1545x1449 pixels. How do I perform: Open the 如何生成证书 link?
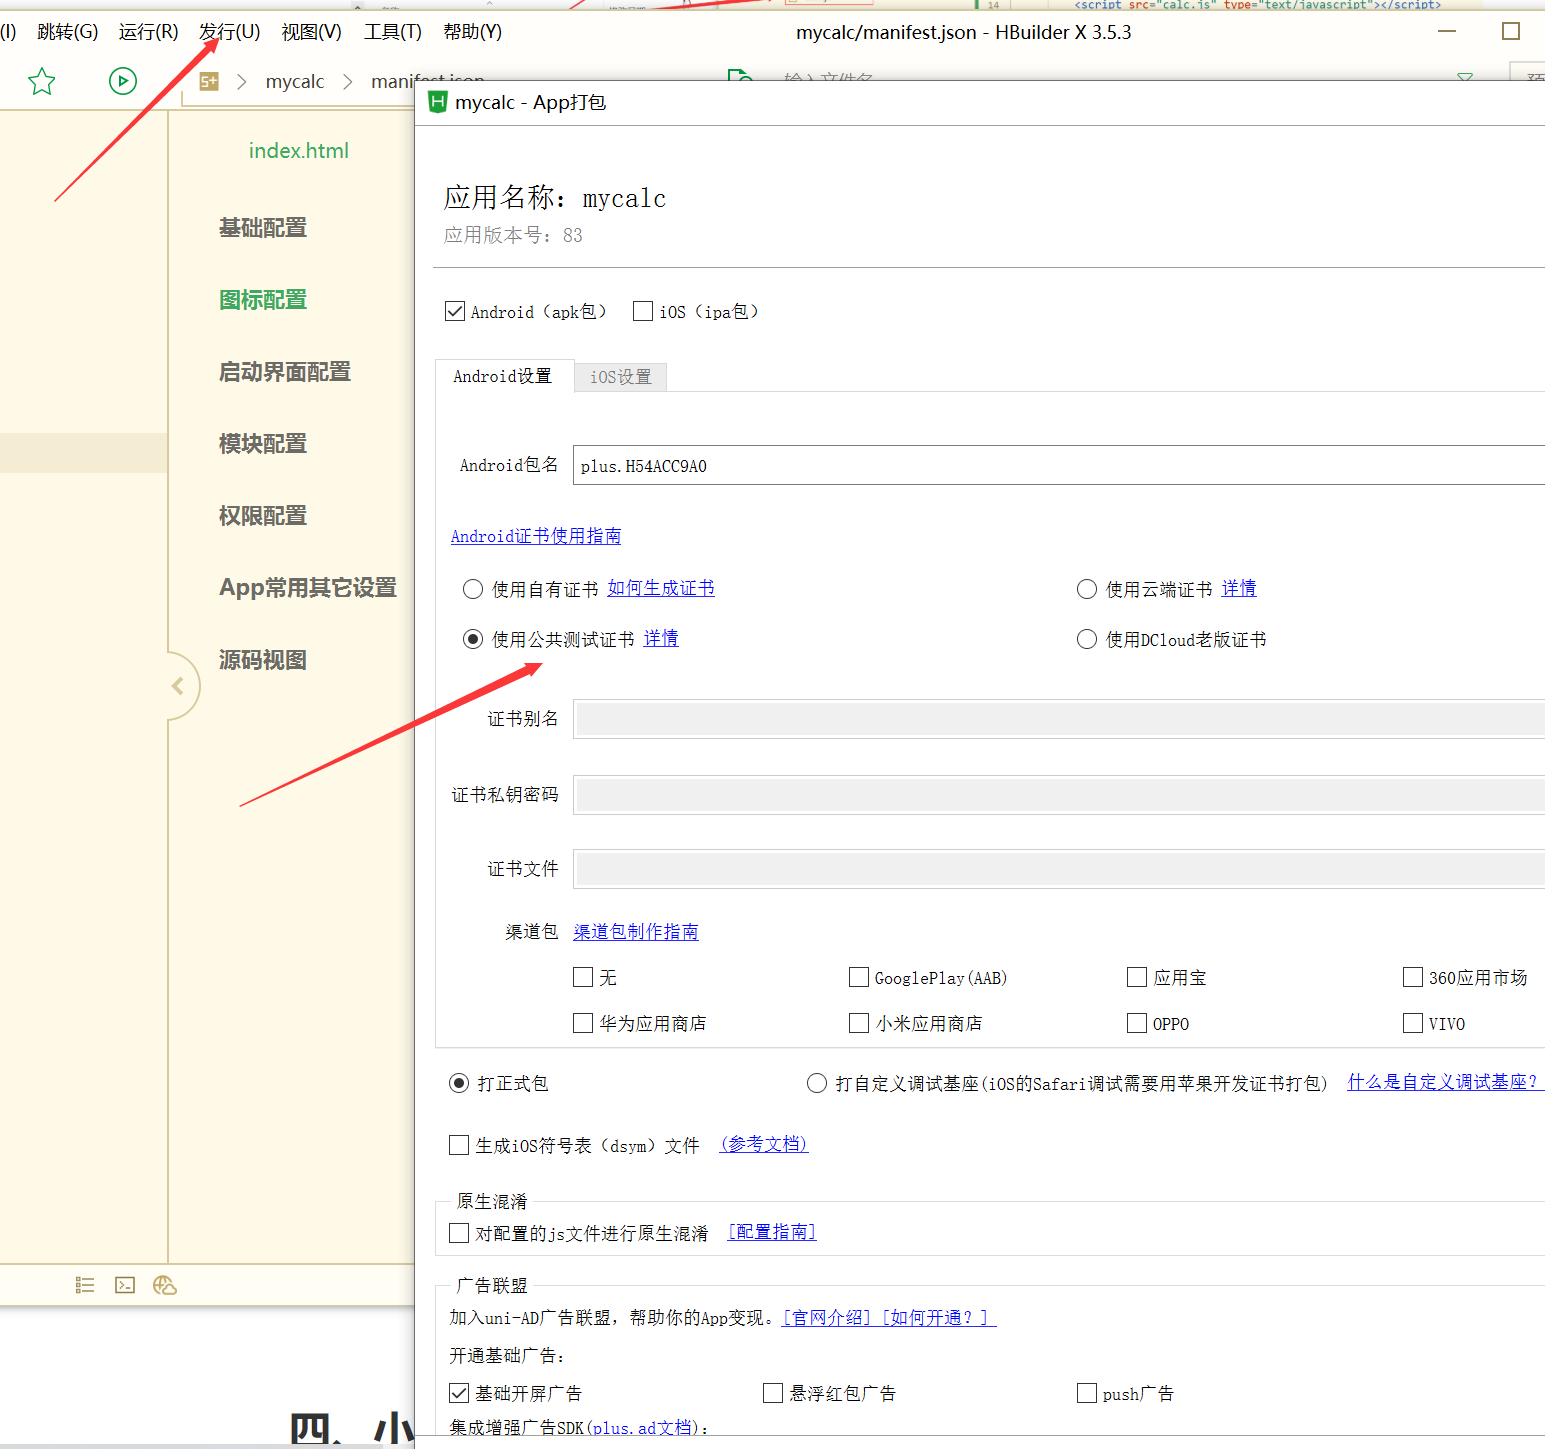coord(661,588)
